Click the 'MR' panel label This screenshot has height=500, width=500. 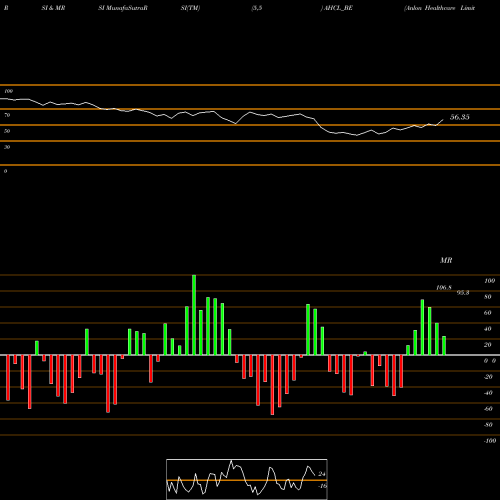[x=446, y=260]
